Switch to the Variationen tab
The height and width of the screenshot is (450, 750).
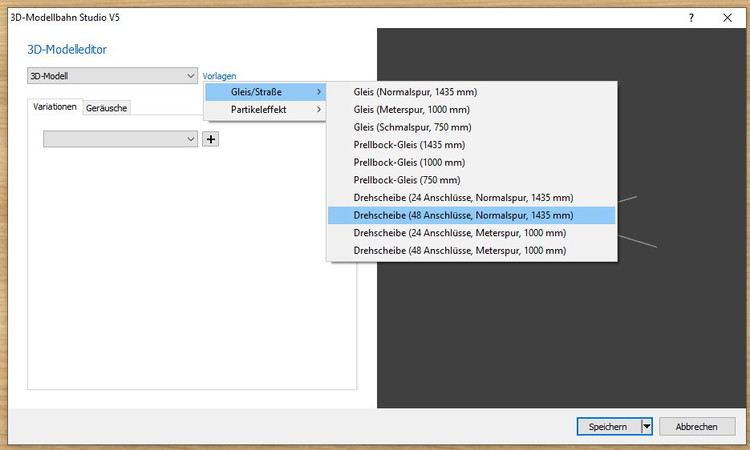(55, 107)
